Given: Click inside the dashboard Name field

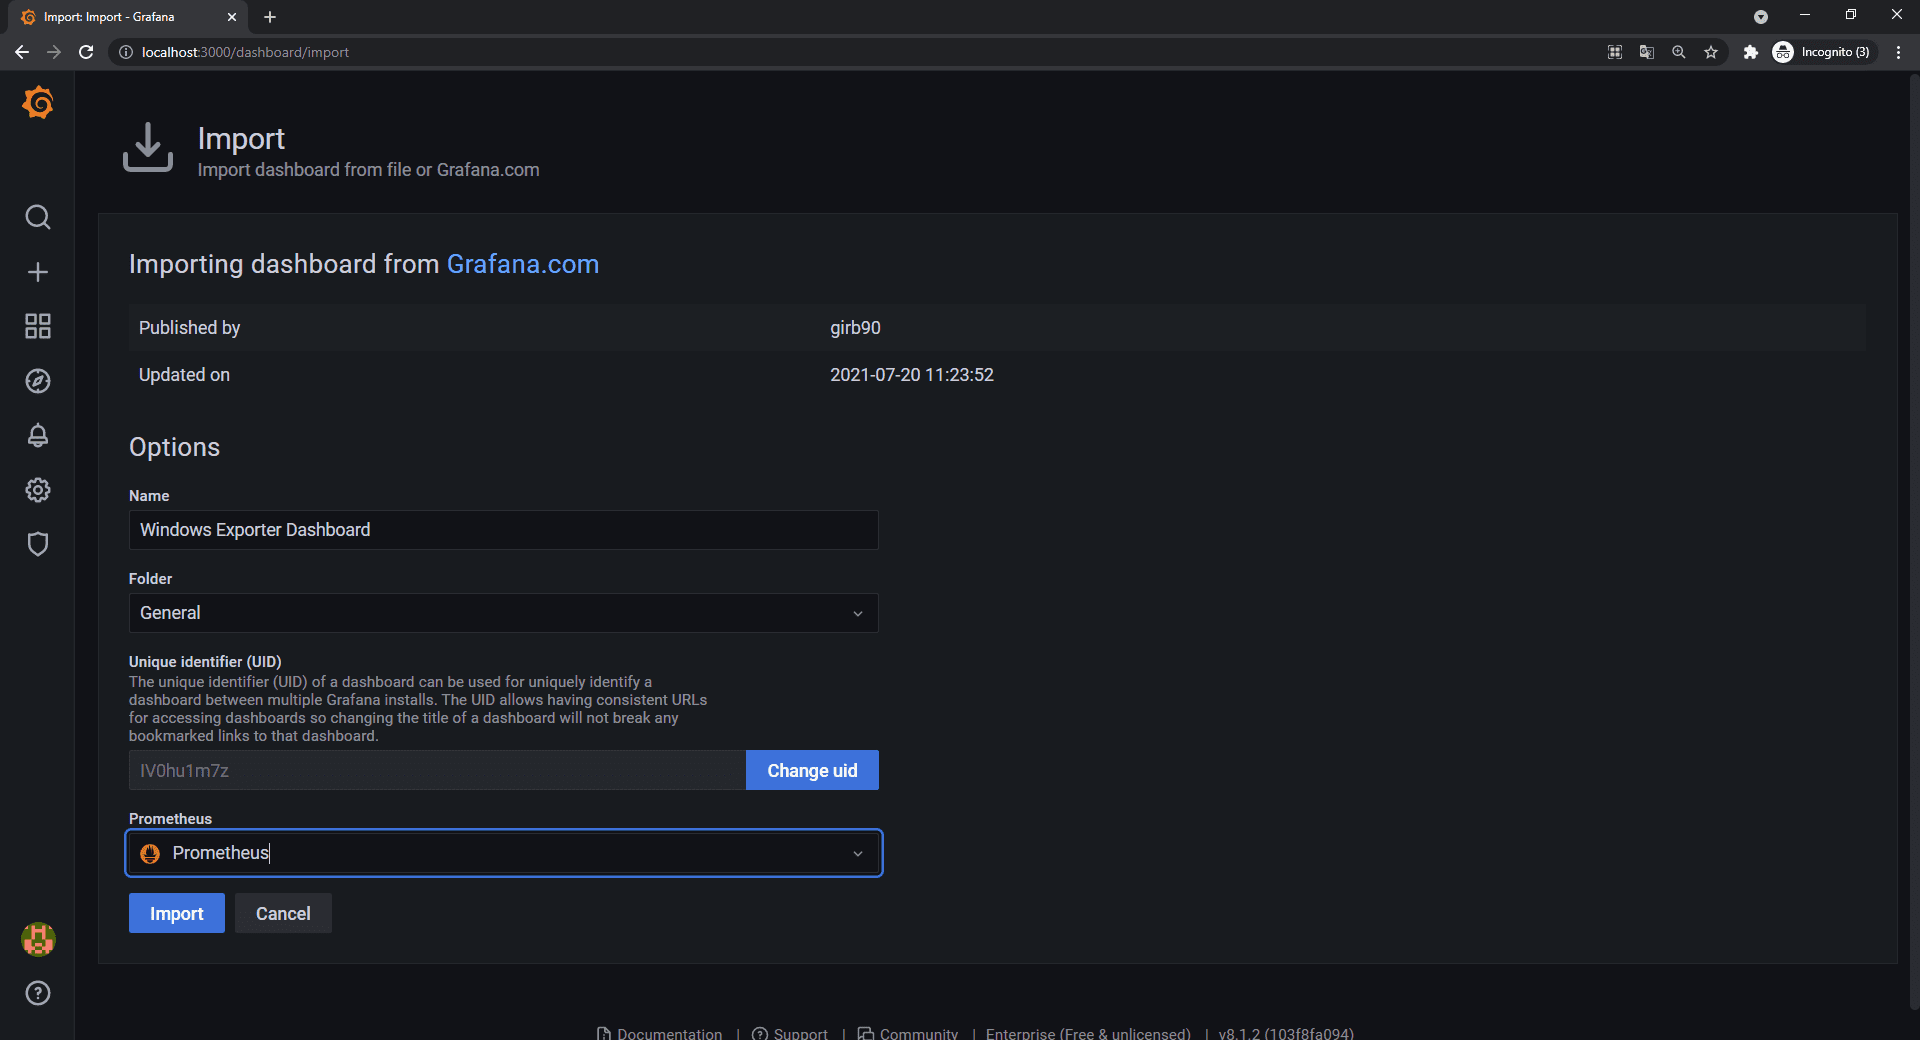Looking at the screenshot, I should (503, 530).
